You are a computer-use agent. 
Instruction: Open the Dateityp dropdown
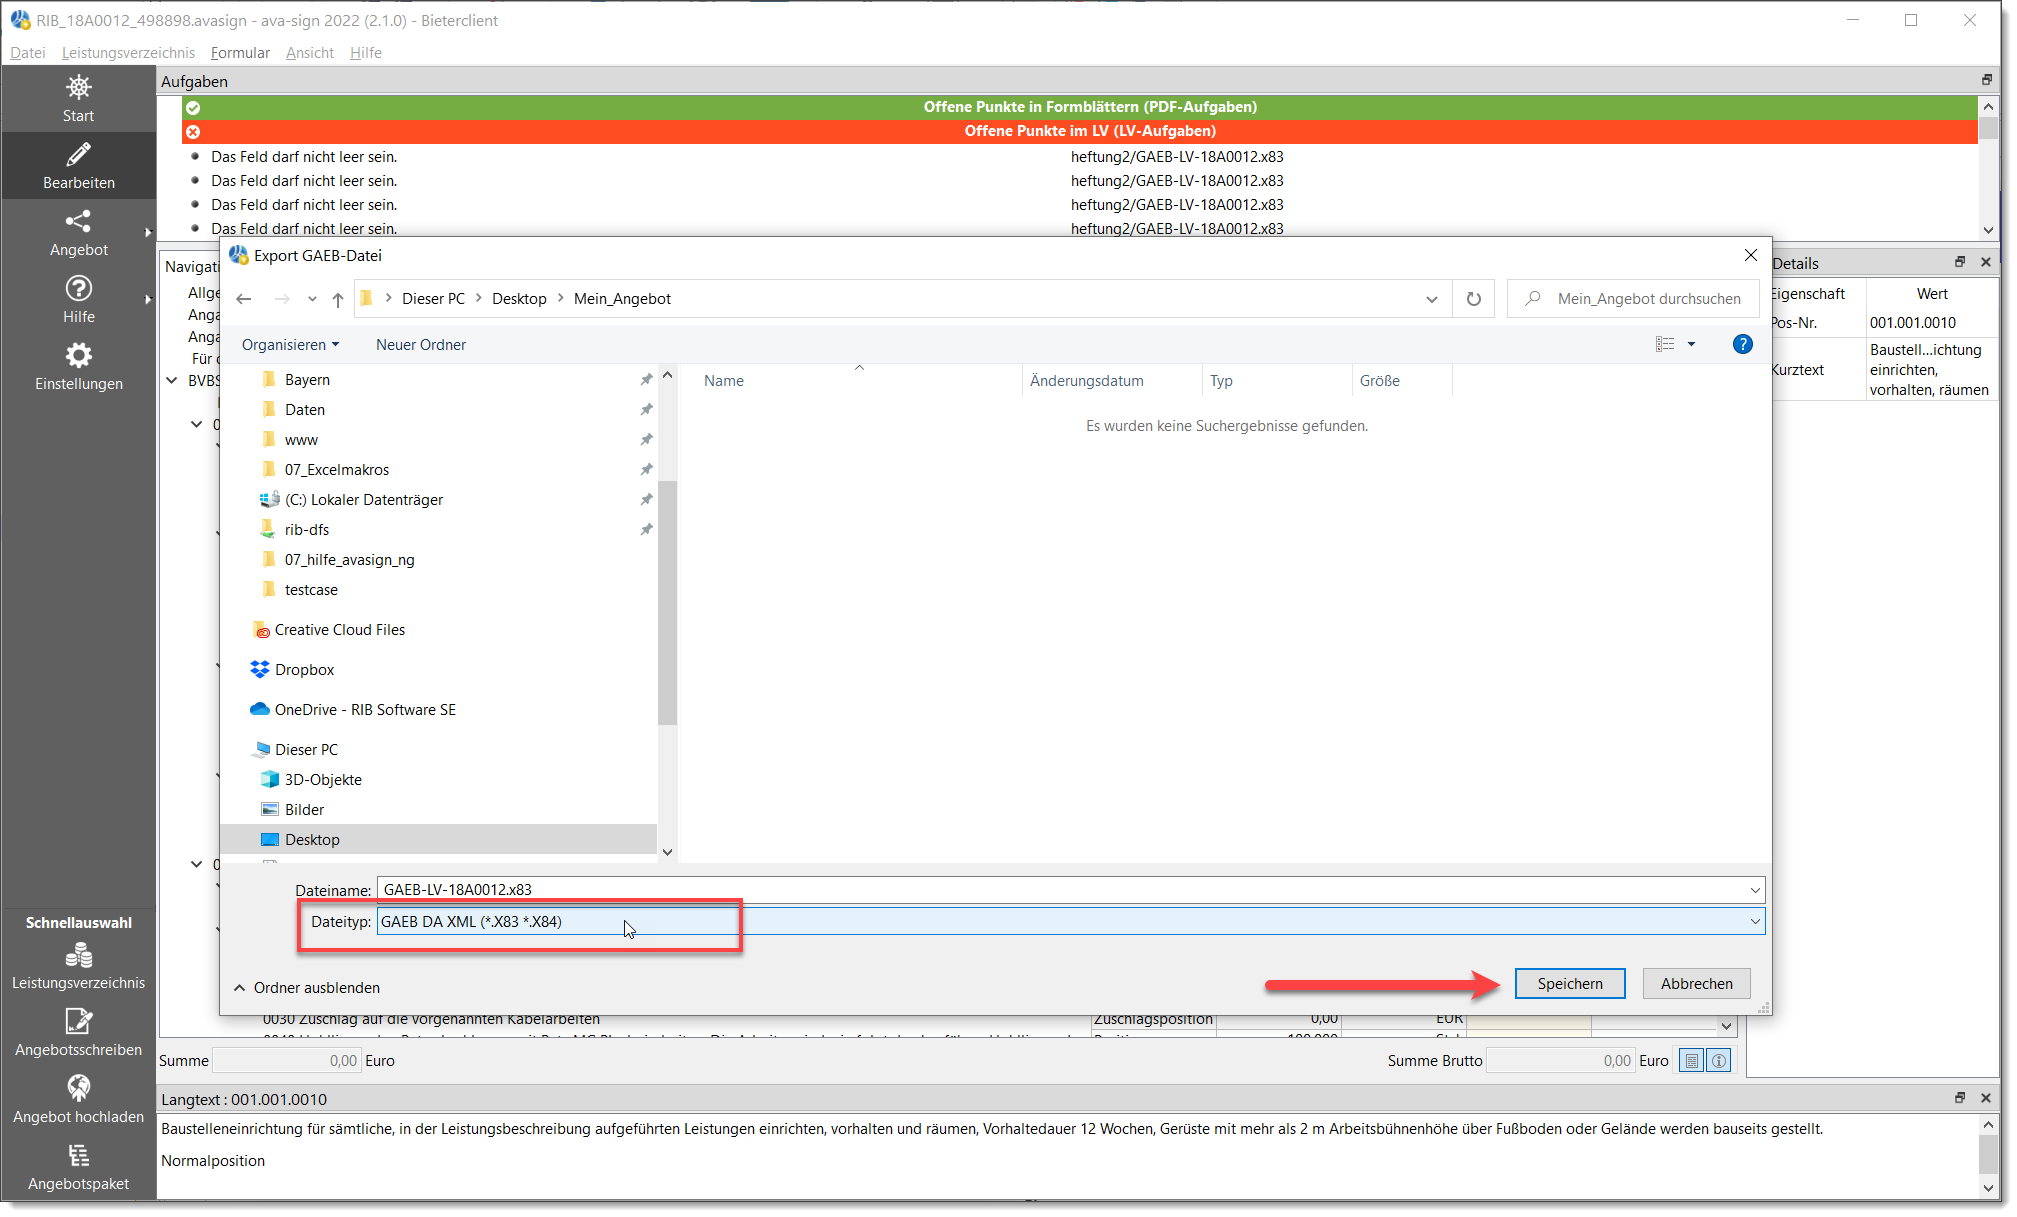click(x=1754, y=922)
